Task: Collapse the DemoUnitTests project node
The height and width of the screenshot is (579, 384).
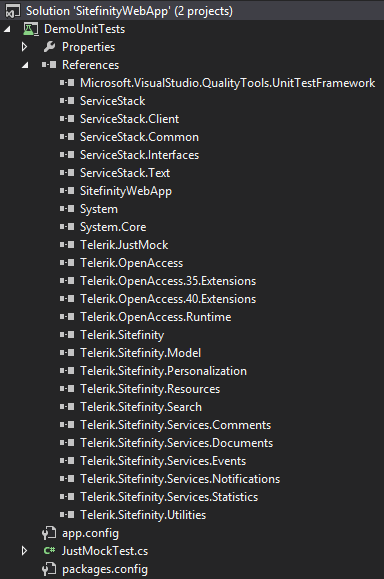Action: tap(7, 29)
